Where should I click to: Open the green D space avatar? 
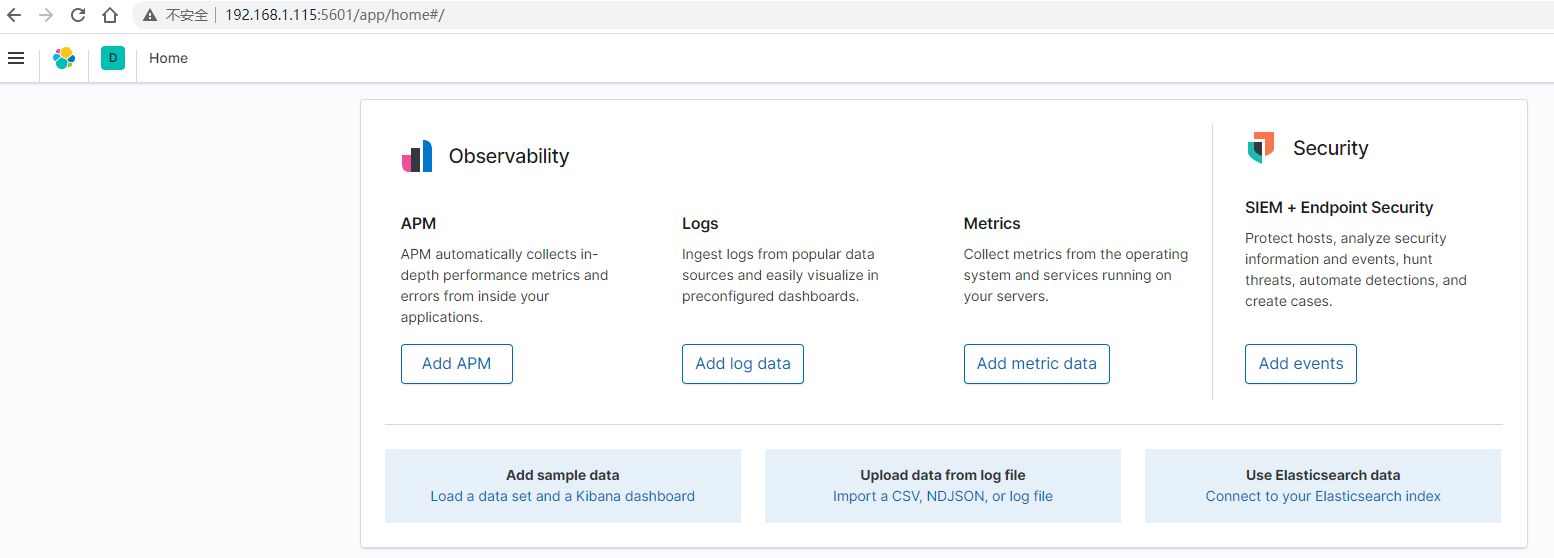113,58
